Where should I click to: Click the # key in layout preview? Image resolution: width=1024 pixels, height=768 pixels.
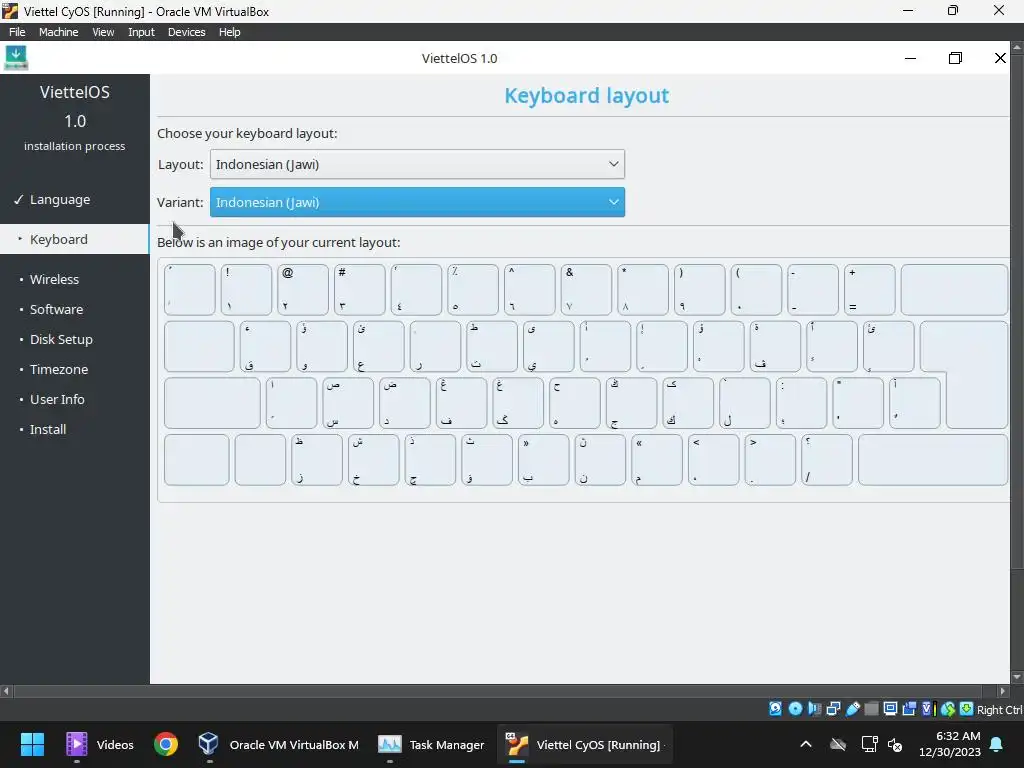point(359,289)
